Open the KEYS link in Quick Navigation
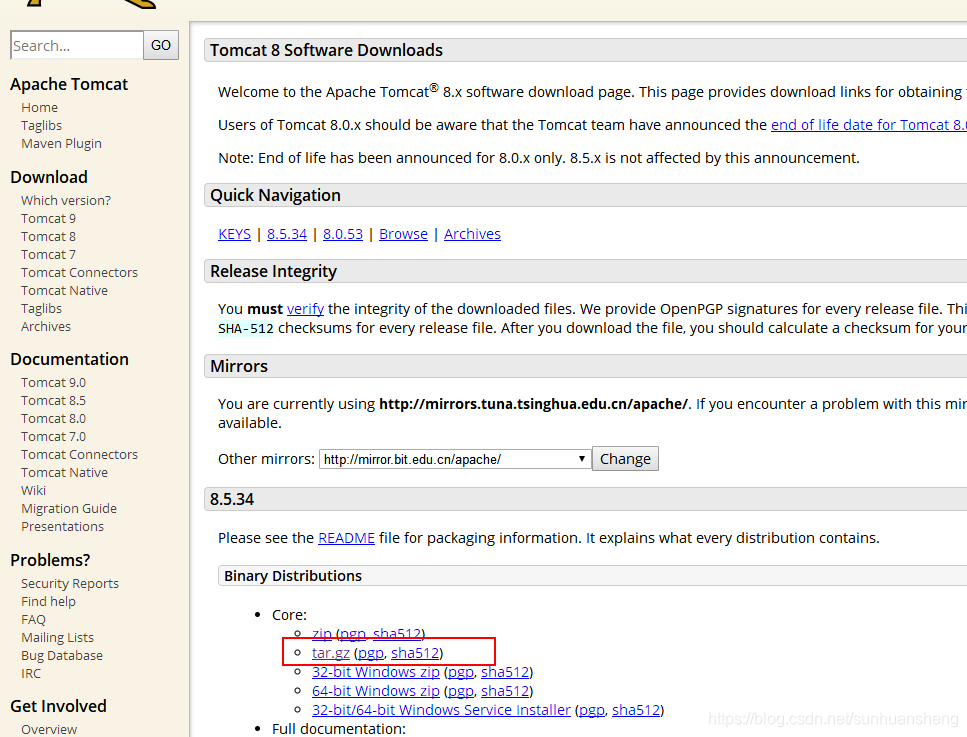Viewport: 967px width, 737px height. coord(234,233)
